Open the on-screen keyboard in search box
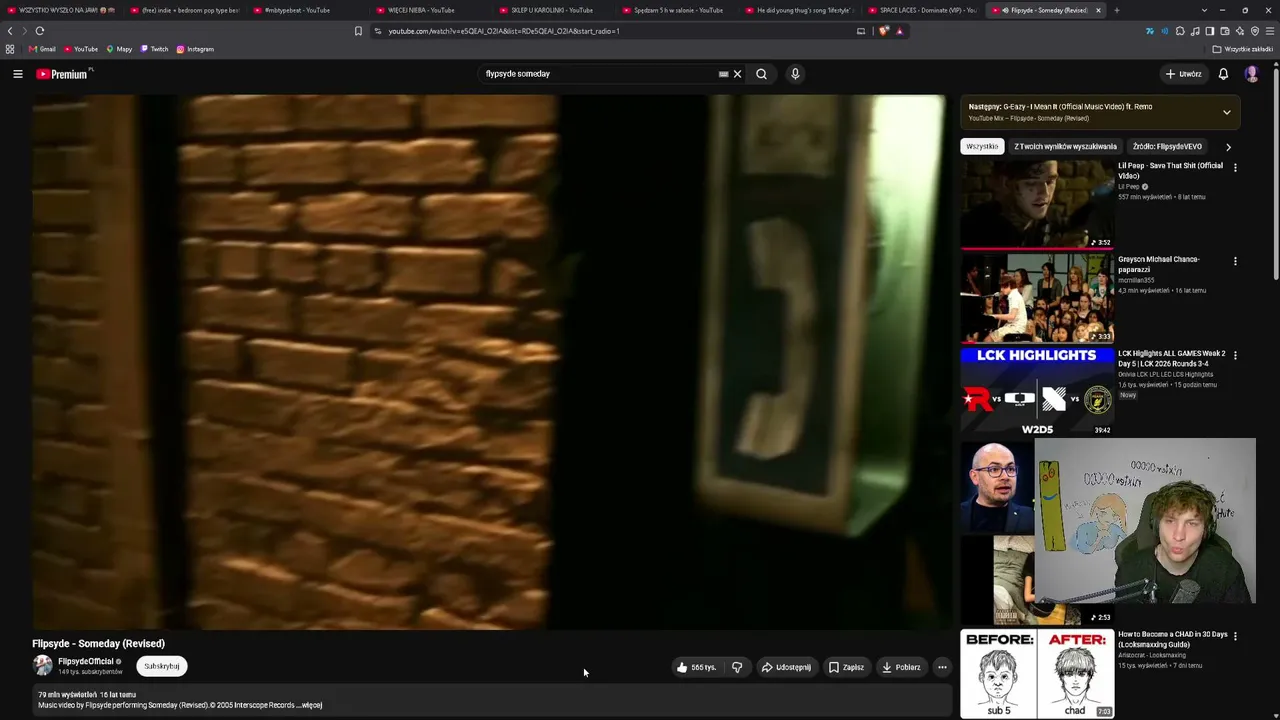 [x=723, y=74]
